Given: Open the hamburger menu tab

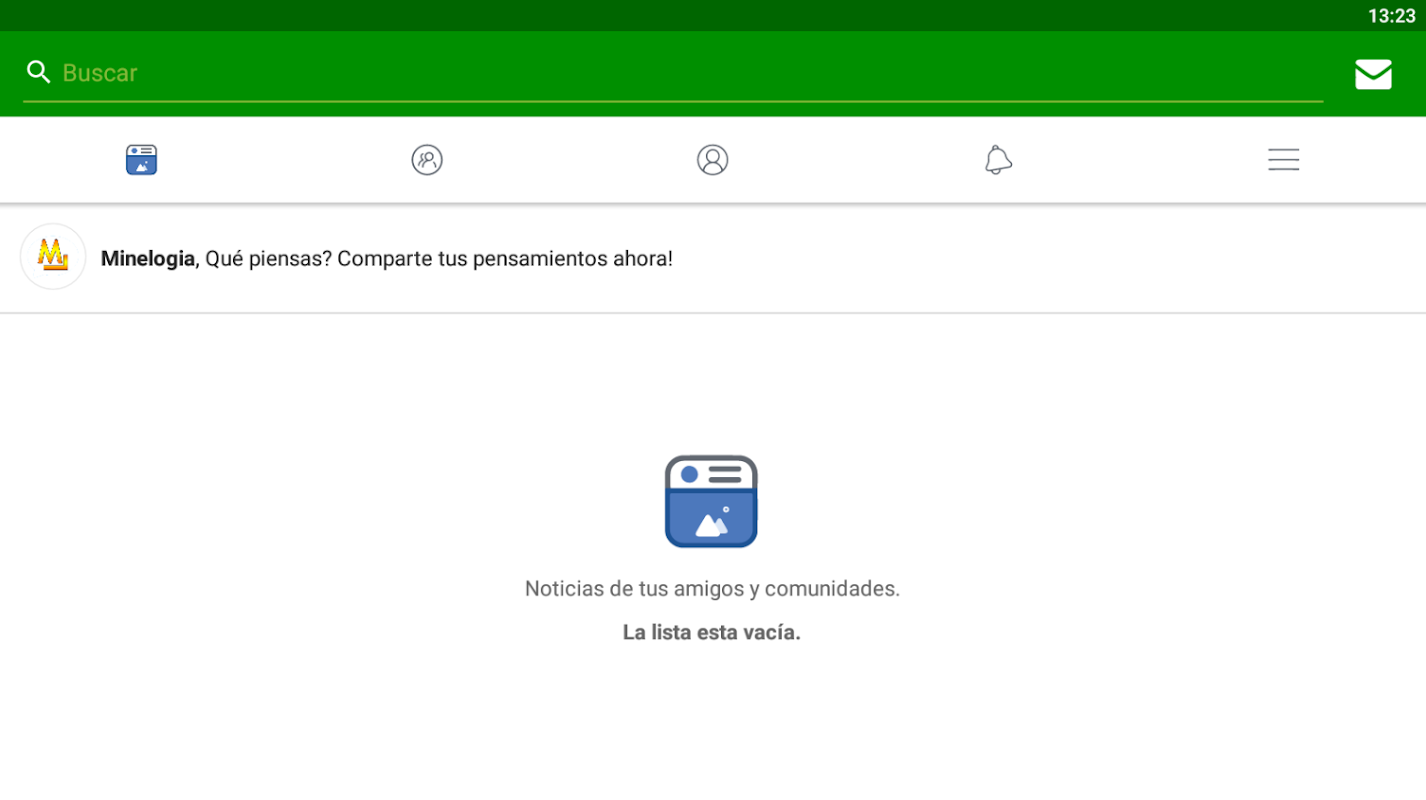Looking at the screenshot, I should click(1283, 160).
